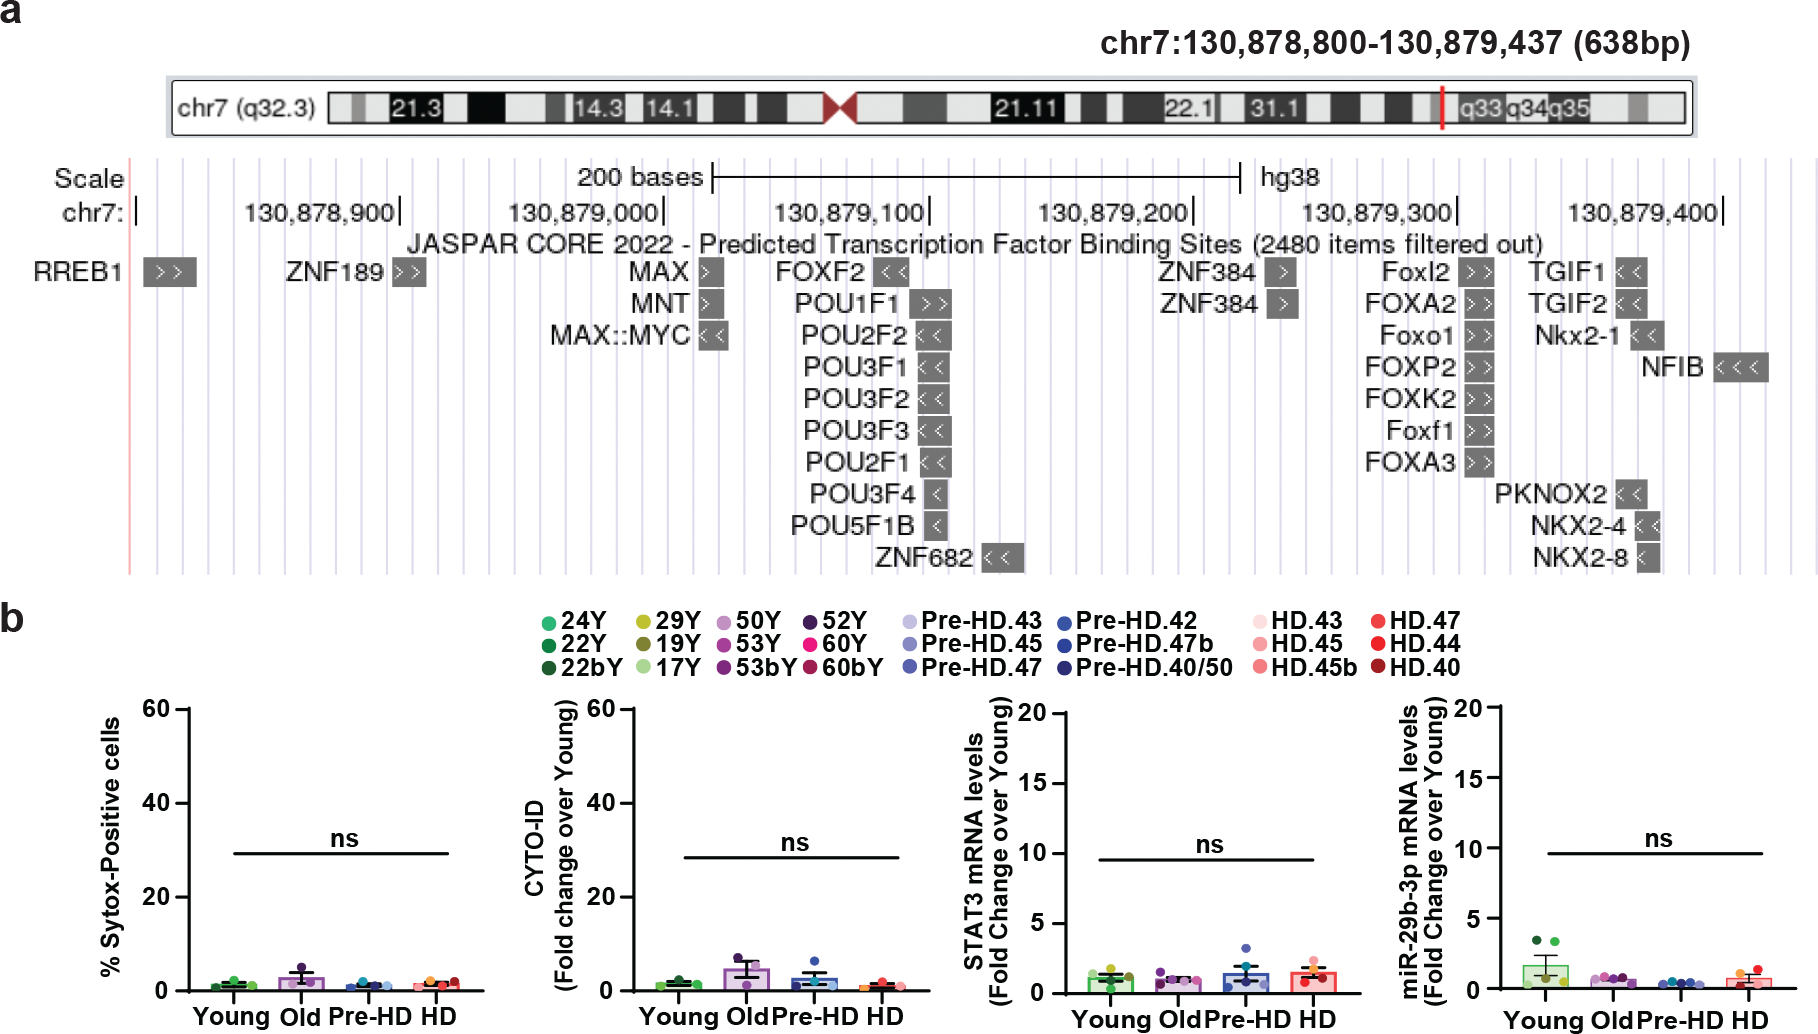The height and width of the screenshot is (1034, 1818).
Task: Click the POU5F1B binding site block
Action: [935, 525]
